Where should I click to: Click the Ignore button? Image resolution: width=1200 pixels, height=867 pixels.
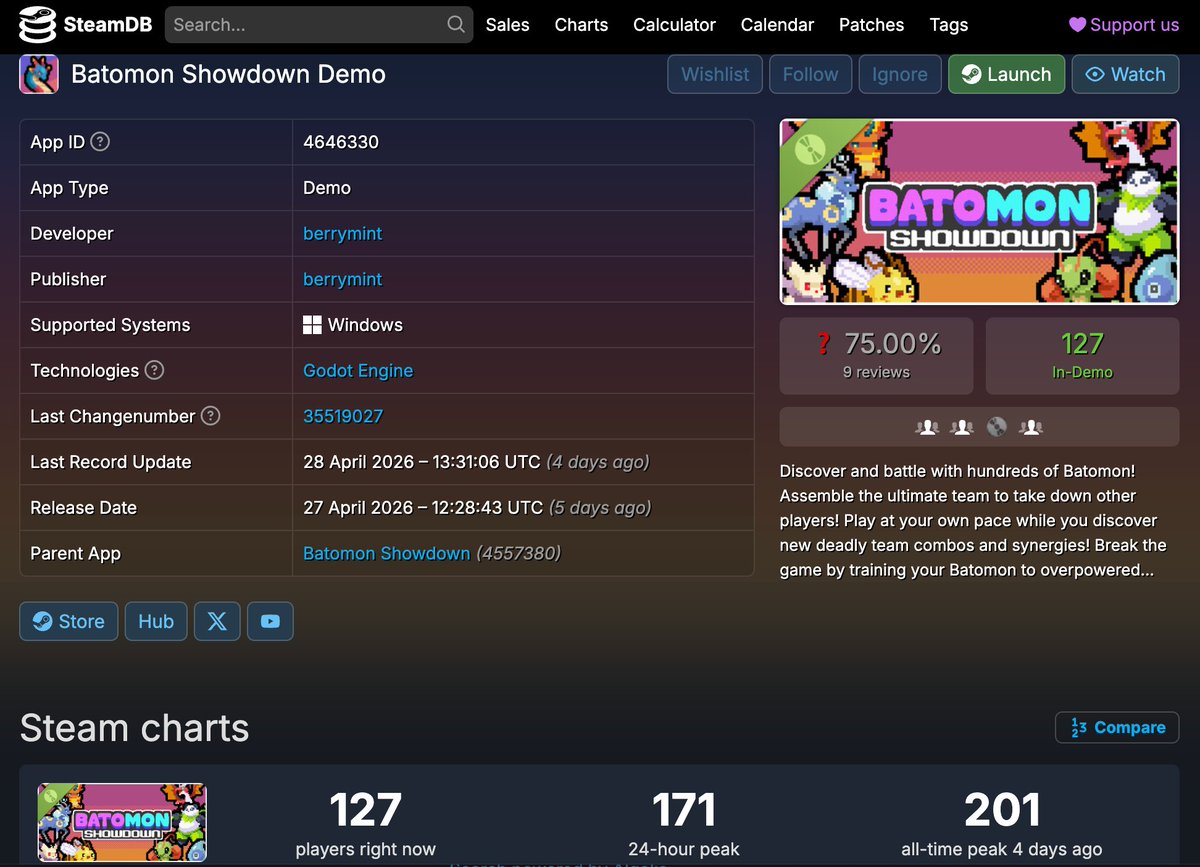899,74
